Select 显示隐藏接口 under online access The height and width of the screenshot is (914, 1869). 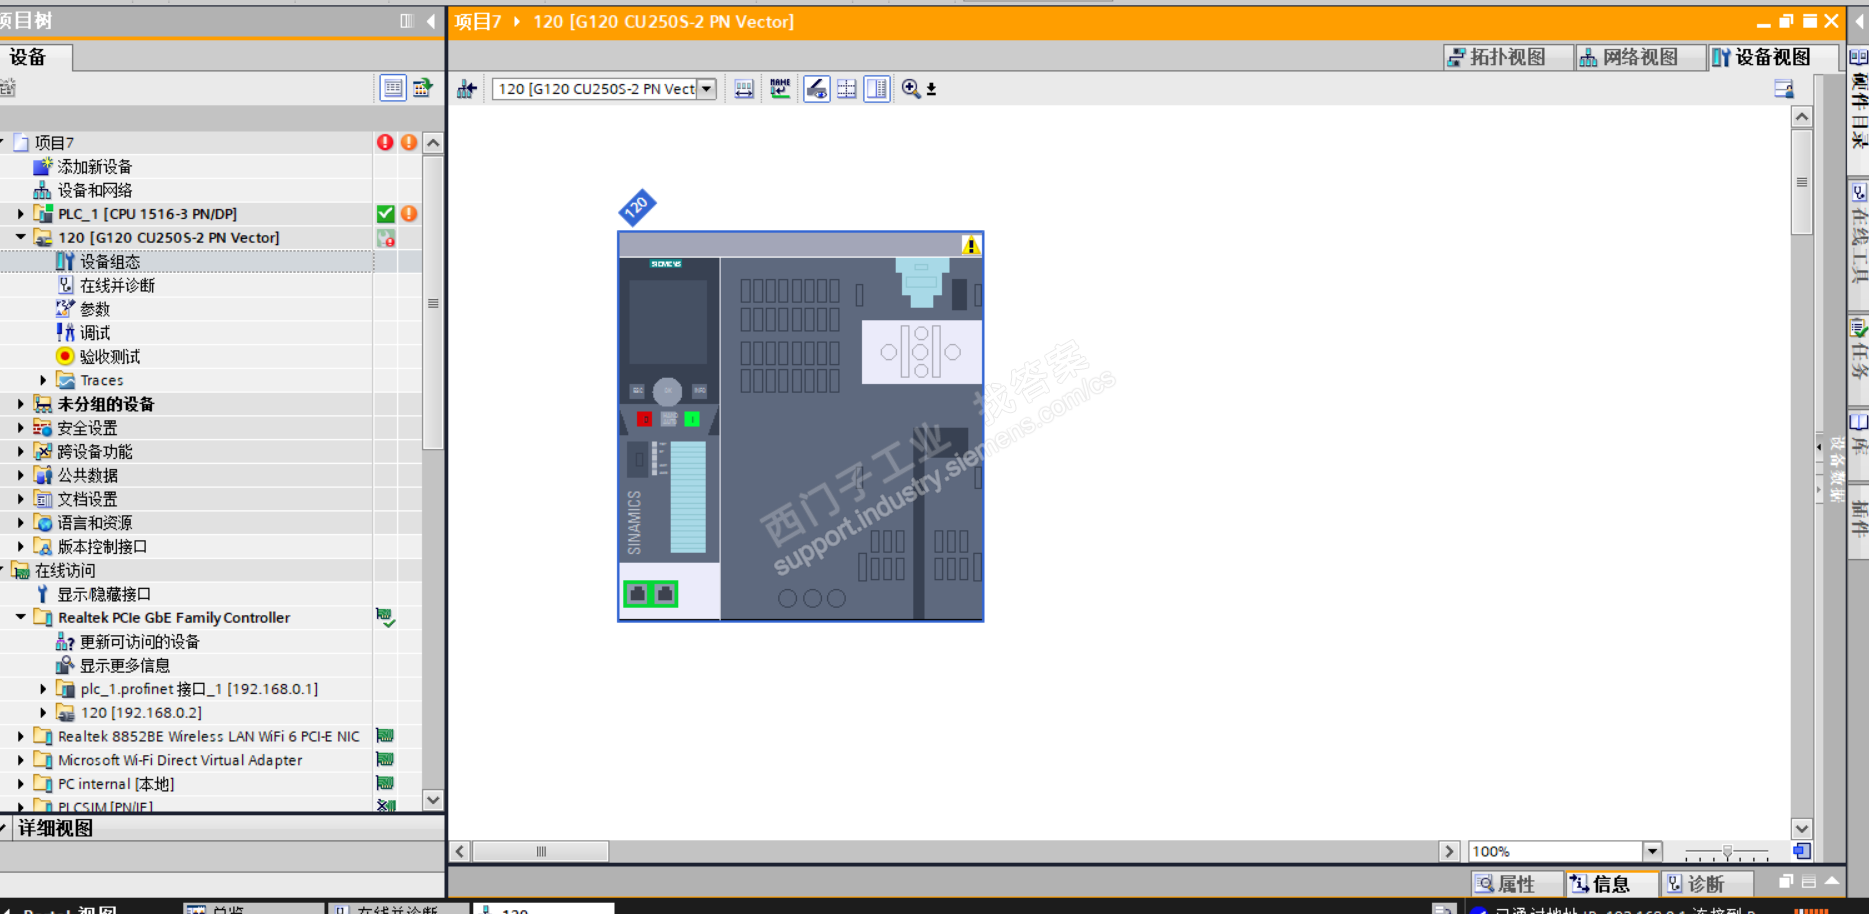point(104,594)
